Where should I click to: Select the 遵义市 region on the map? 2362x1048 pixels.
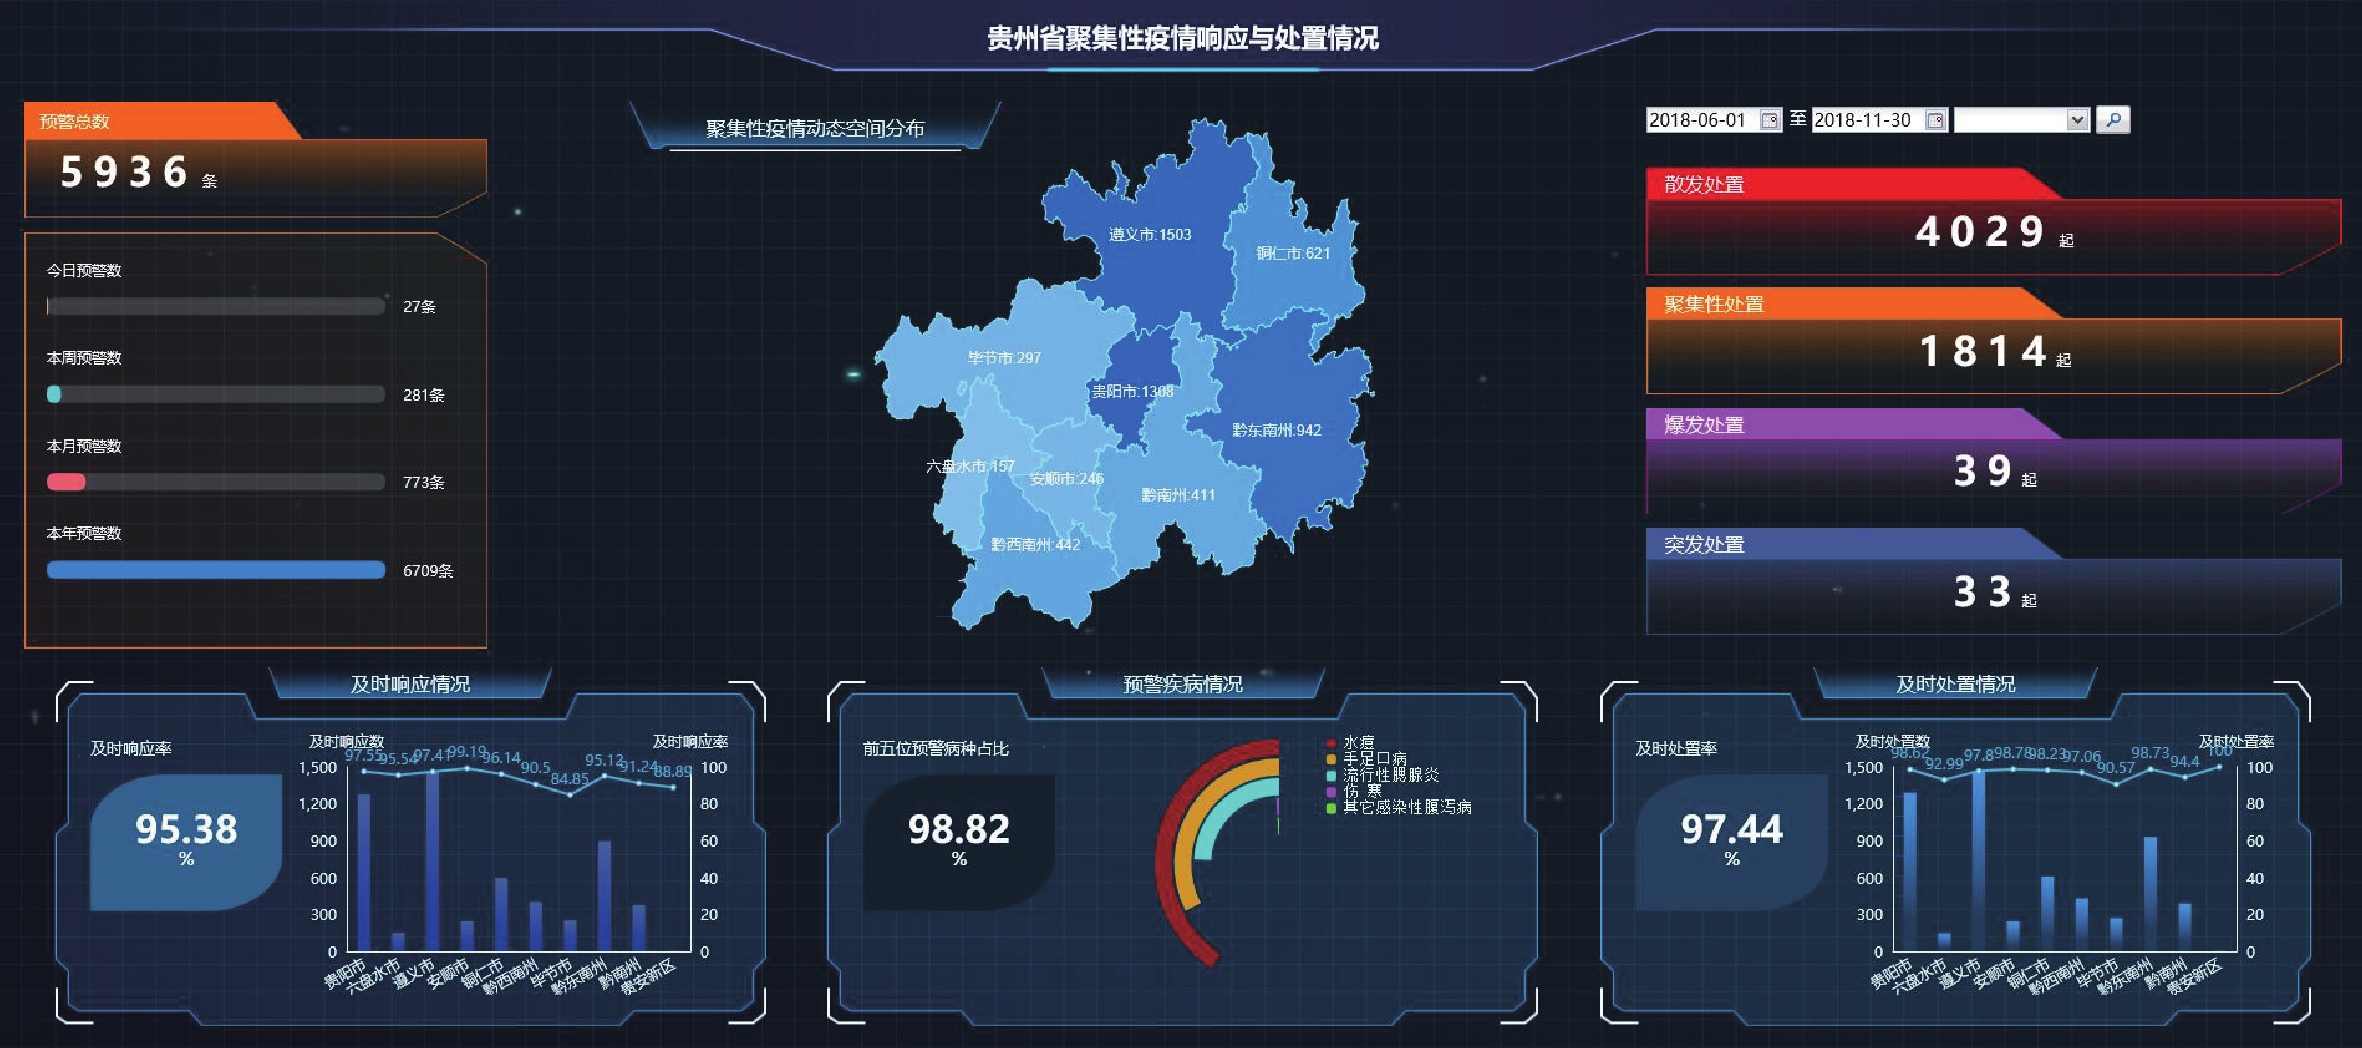pyautogui.click(x=1150, y=235)
